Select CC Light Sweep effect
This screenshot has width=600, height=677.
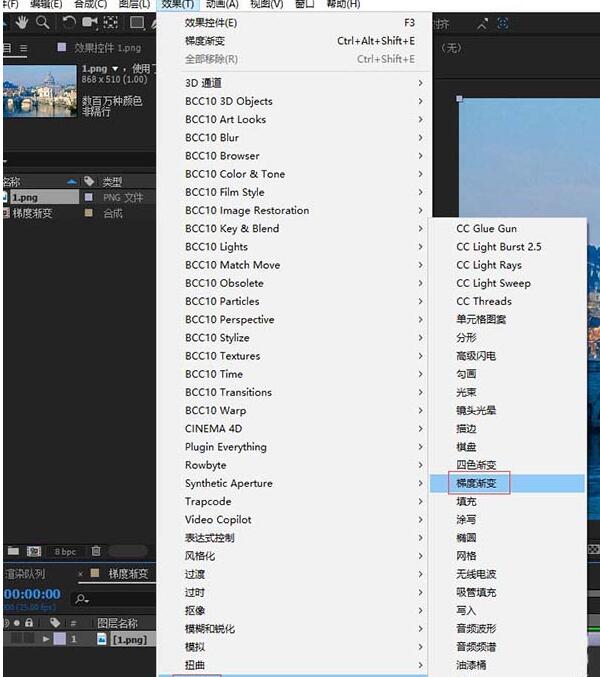tap(508, 283)
